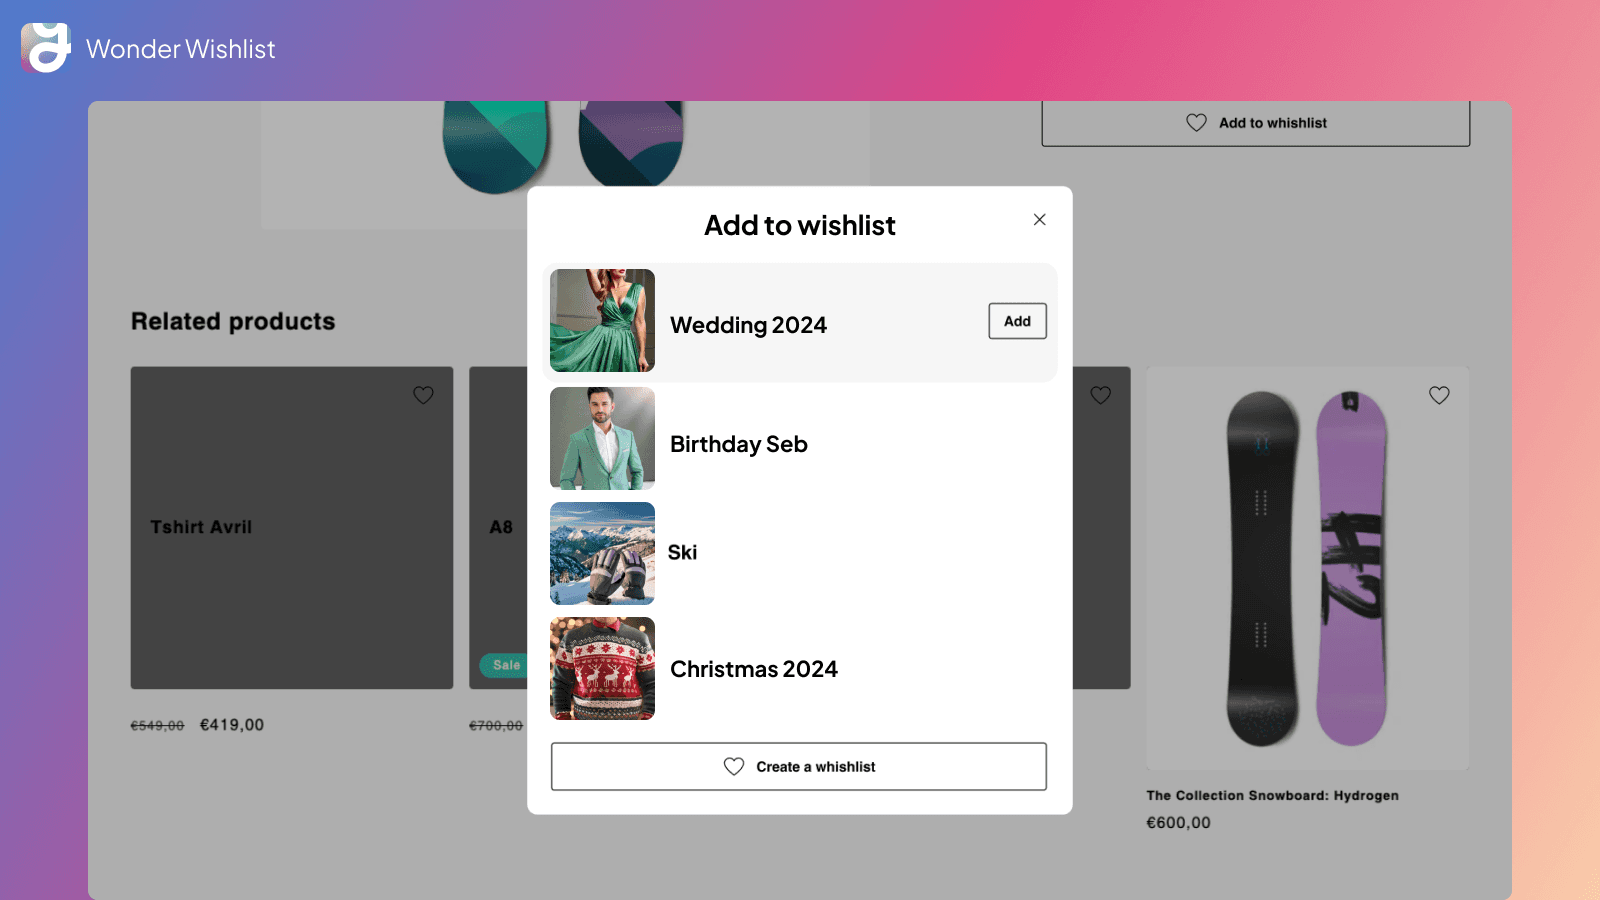Image resolution: width=1600 pixels, height=900 pixels.
Task: Click the Birthday Seb suit thumbnail
Action: coord(602,438)
